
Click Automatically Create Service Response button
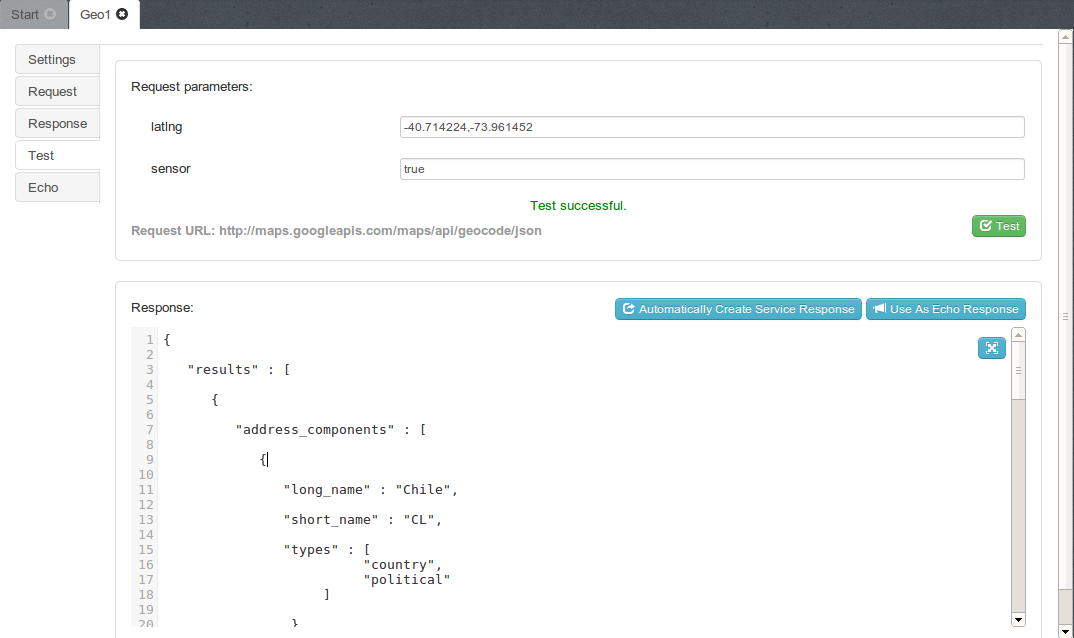coord(738,309)
